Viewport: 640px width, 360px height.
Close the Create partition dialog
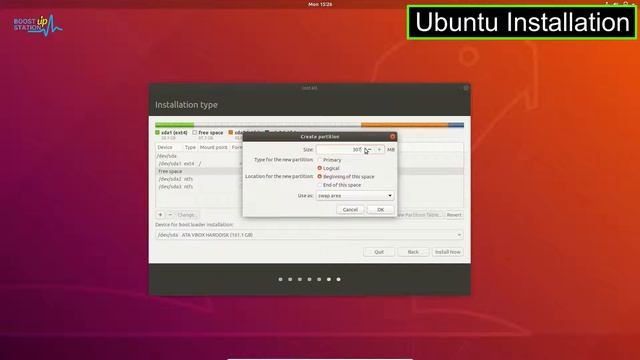393,136
